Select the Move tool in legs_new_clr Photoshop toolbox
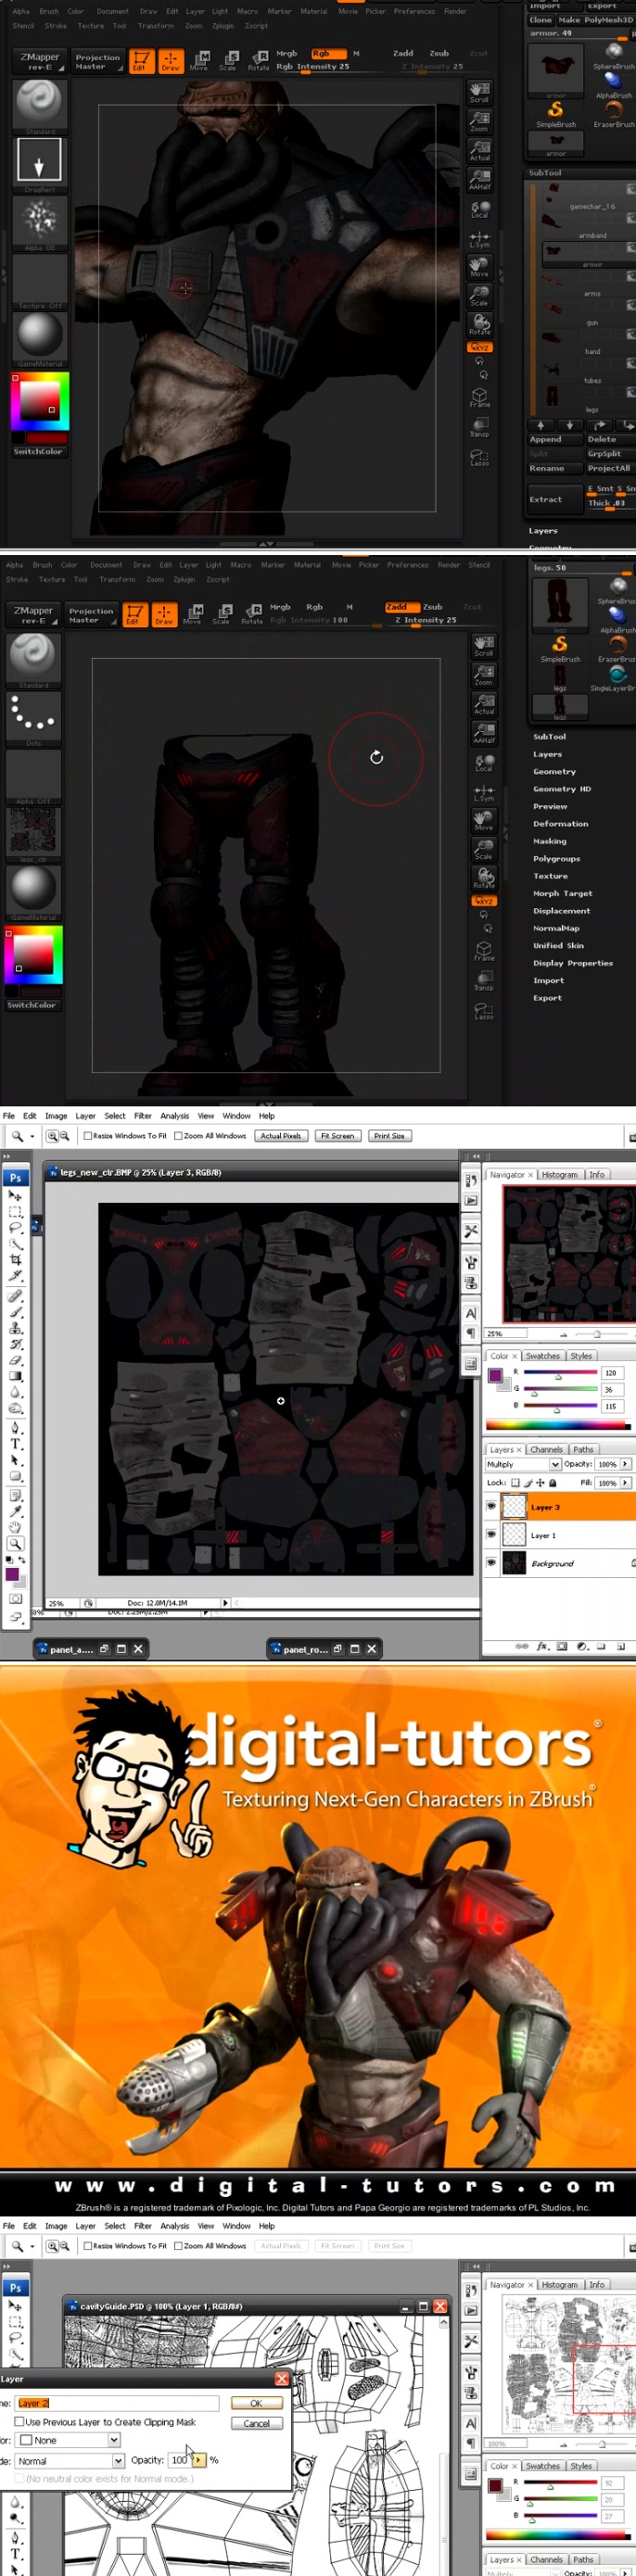The image size is (636, 2576). tap(15, 1195)
